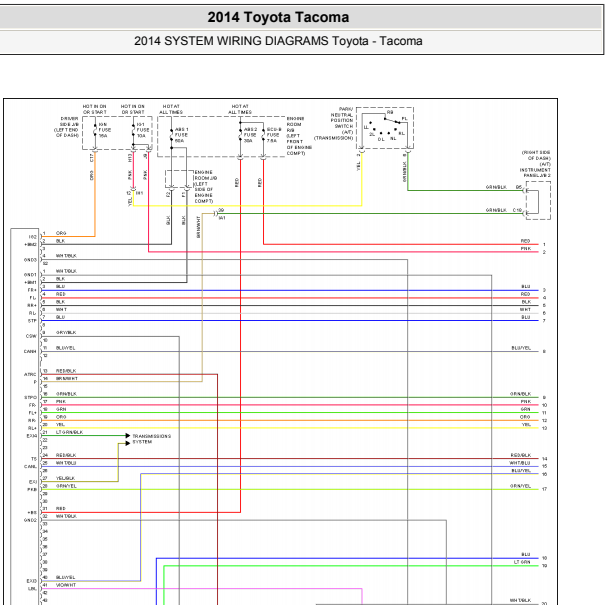Screen dimensions: 605x605
Task: Click the Instrument Panel J/B 2 connector box
Action: pyautogui.click(x=537, y=199)
